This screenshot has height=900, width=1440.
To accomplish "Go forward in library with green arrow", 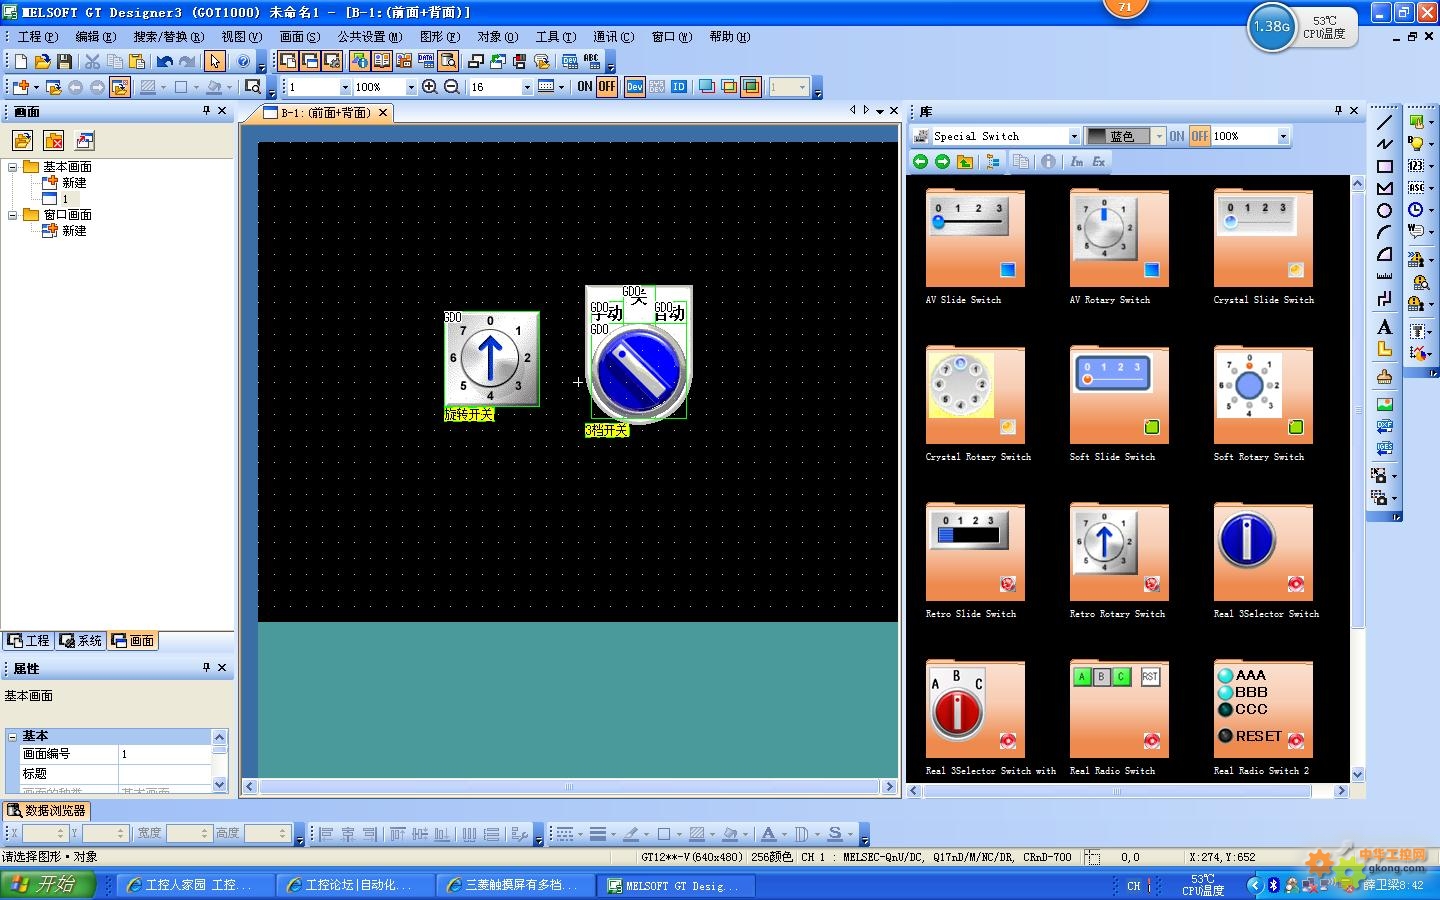I will pos(943,161).
